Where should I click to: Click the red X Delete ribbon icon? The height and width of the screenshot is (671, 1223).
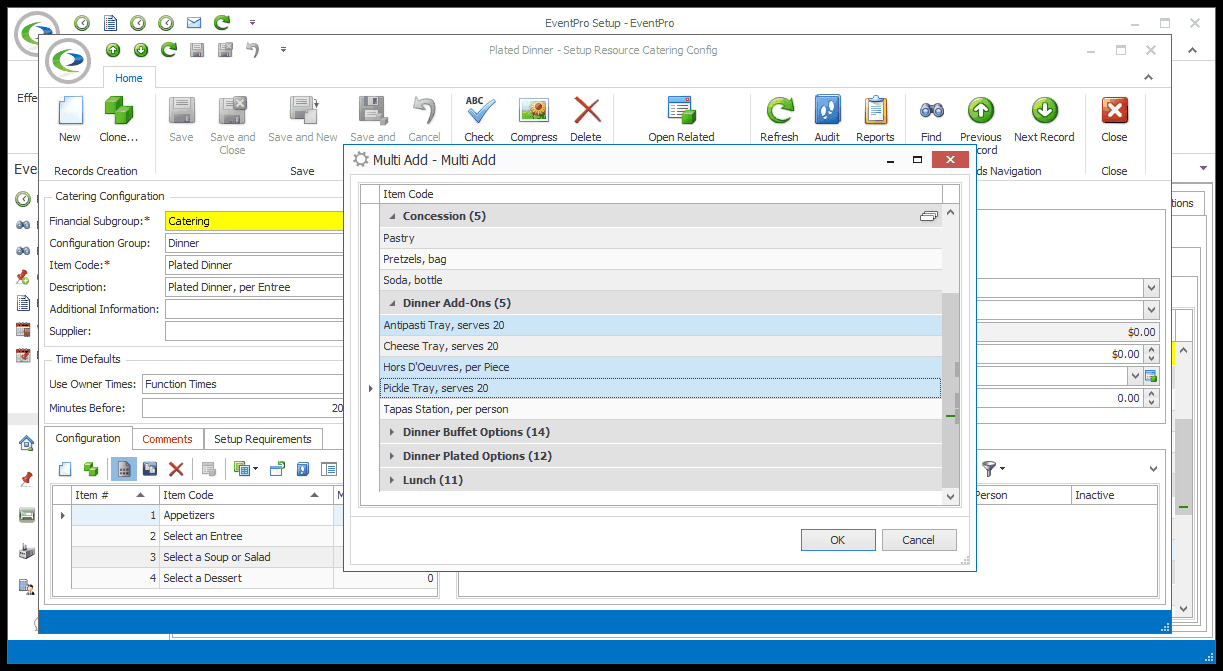tap(586, 112)
